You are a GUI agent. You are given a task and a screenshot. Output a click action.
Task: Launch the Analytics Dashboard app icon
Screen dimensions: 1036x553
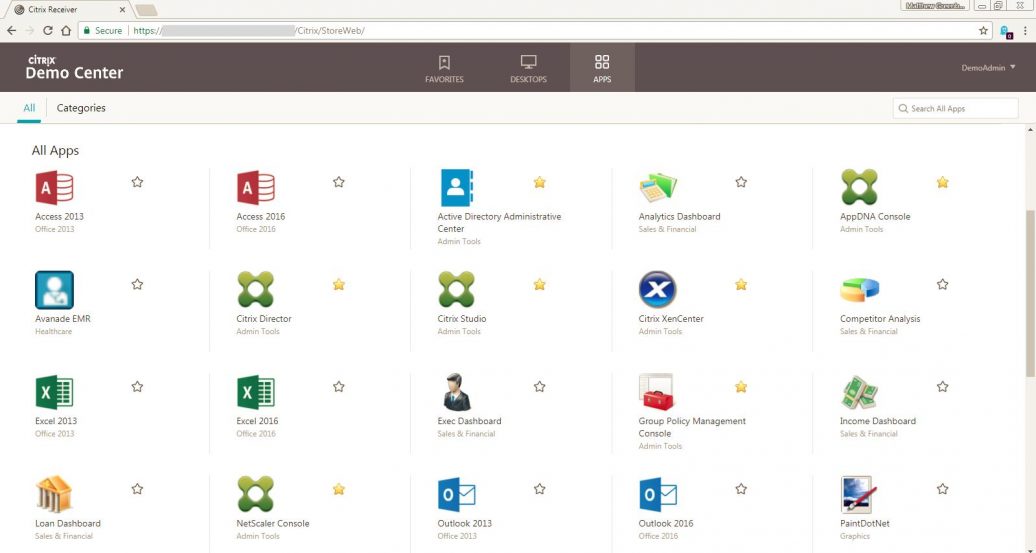658,188
